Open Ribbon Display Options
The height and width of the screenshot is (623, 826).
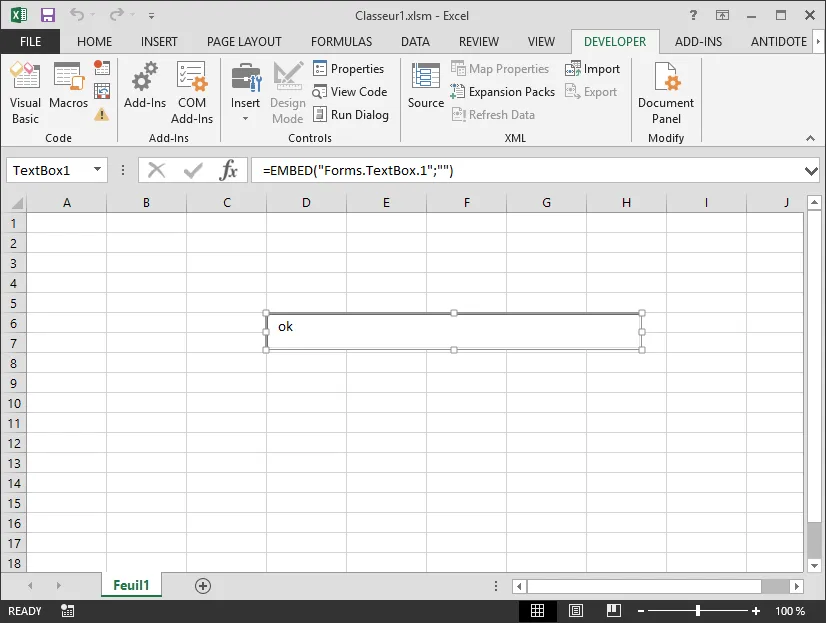click(x=722, y=15)
